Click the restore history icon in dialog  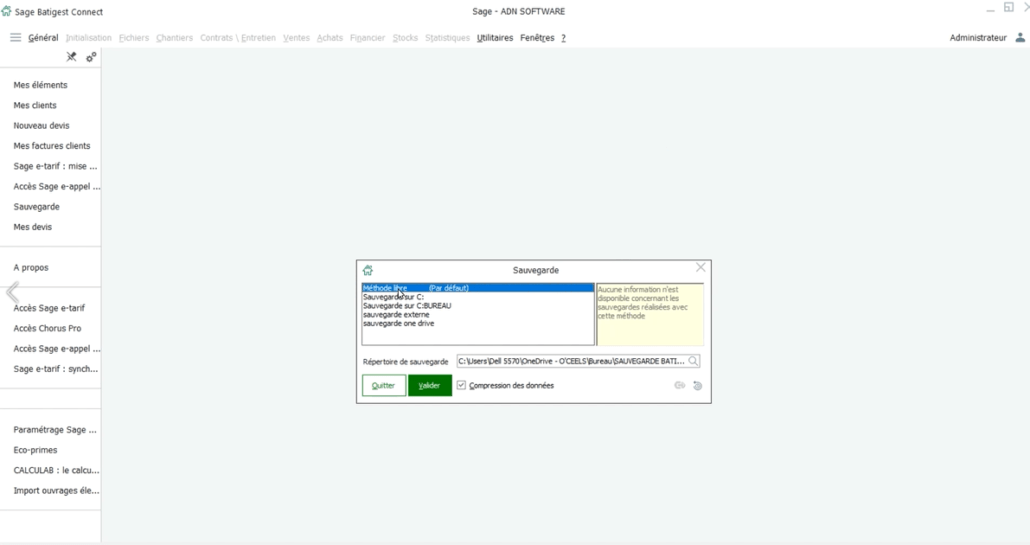[x=698, y=385]
